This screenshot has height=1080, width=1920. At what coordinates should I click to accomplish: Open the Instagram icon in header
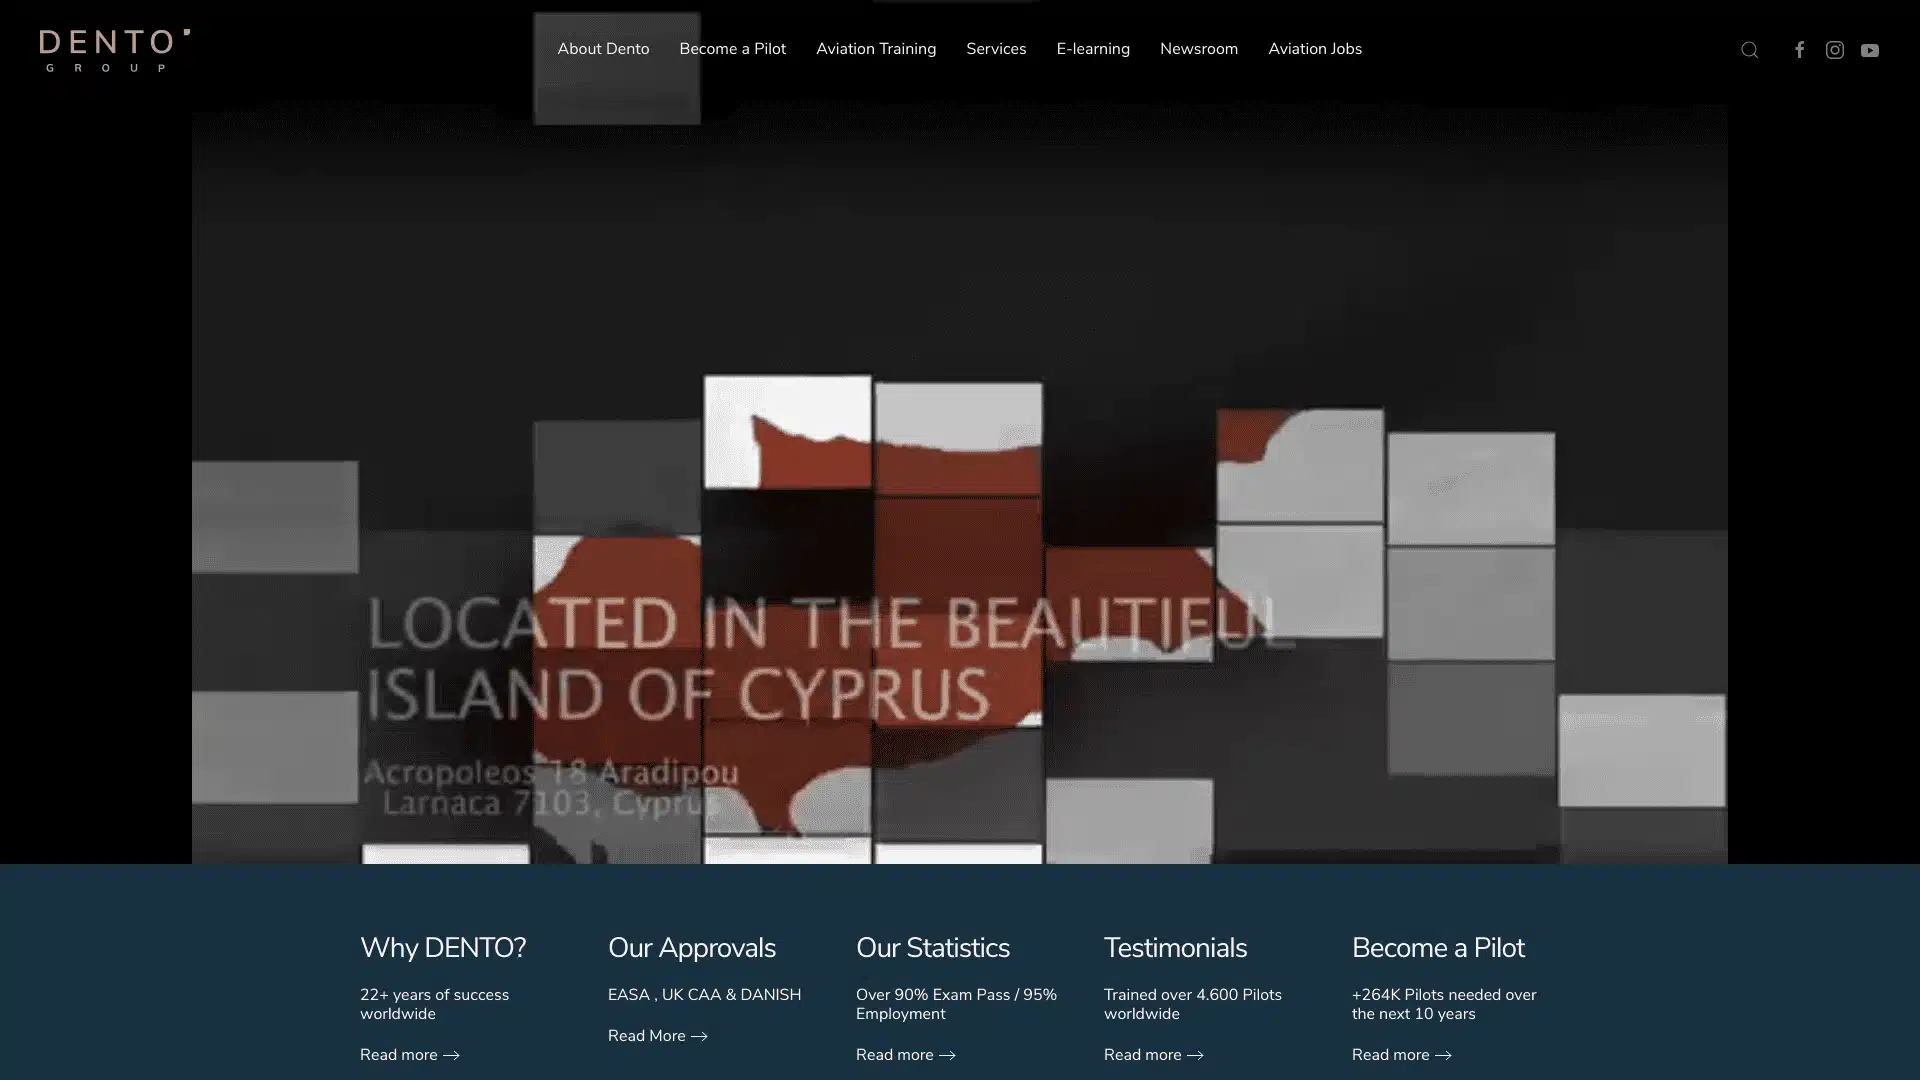pos(1834,50)
